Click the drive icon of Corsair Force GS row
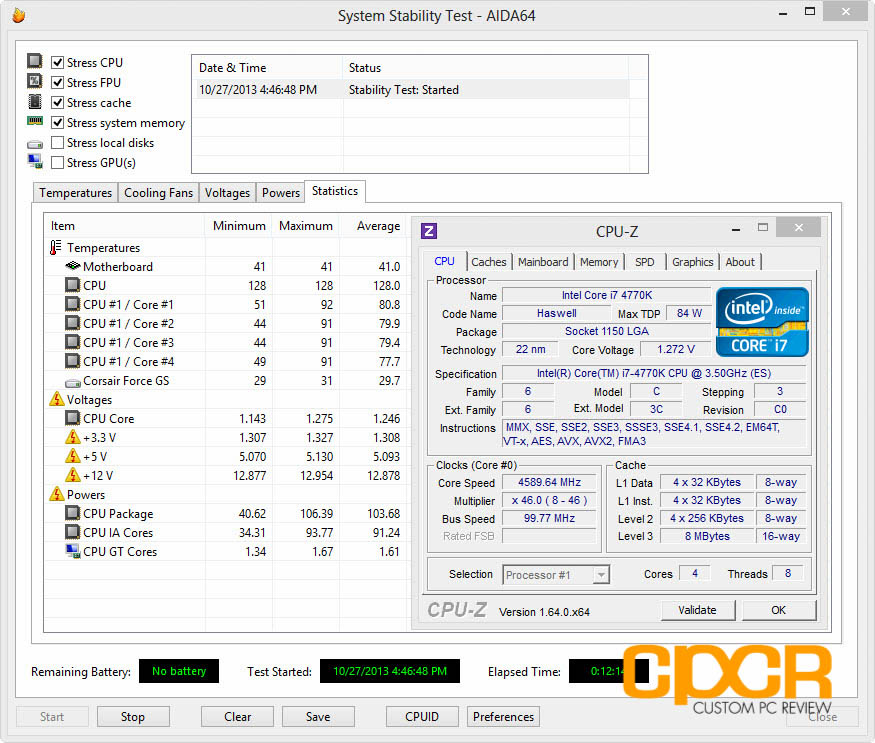The image size is (875, 743). coord(73,382)
